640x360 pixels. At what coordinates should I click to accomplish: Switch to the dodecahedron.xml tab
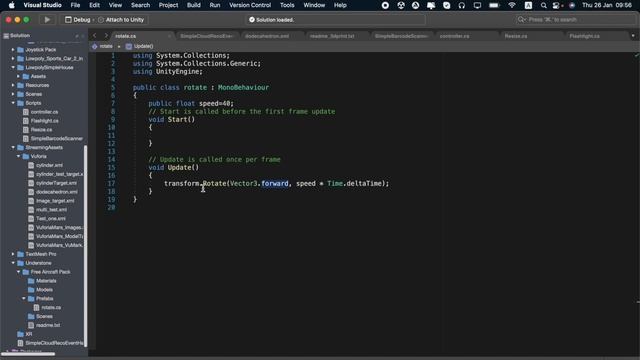pyautogui.click(x=267, y=36)
